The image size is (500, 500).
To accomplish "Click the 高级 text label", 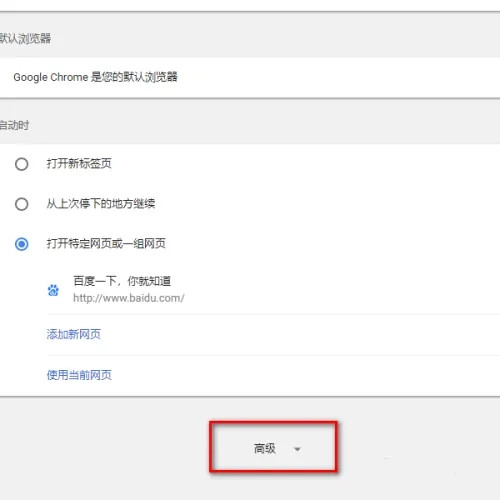I will tap(265, 448).
